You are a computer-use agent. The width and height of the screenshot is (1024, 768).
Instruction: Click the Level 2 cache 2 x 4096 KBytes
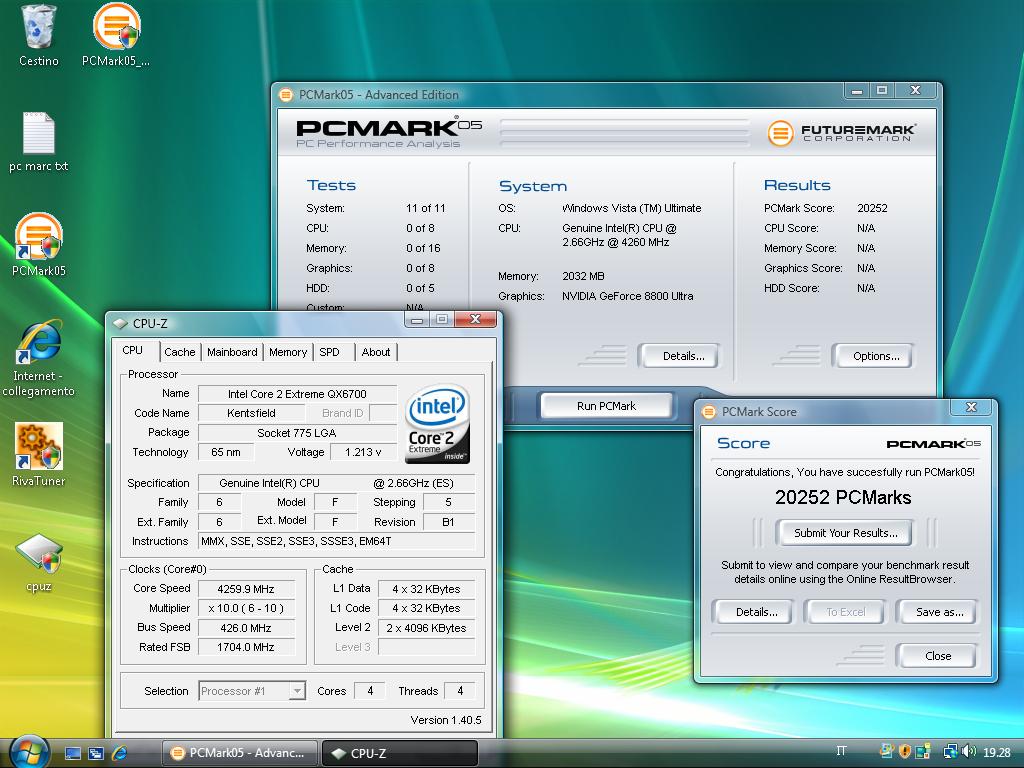(x=426, y=628)
